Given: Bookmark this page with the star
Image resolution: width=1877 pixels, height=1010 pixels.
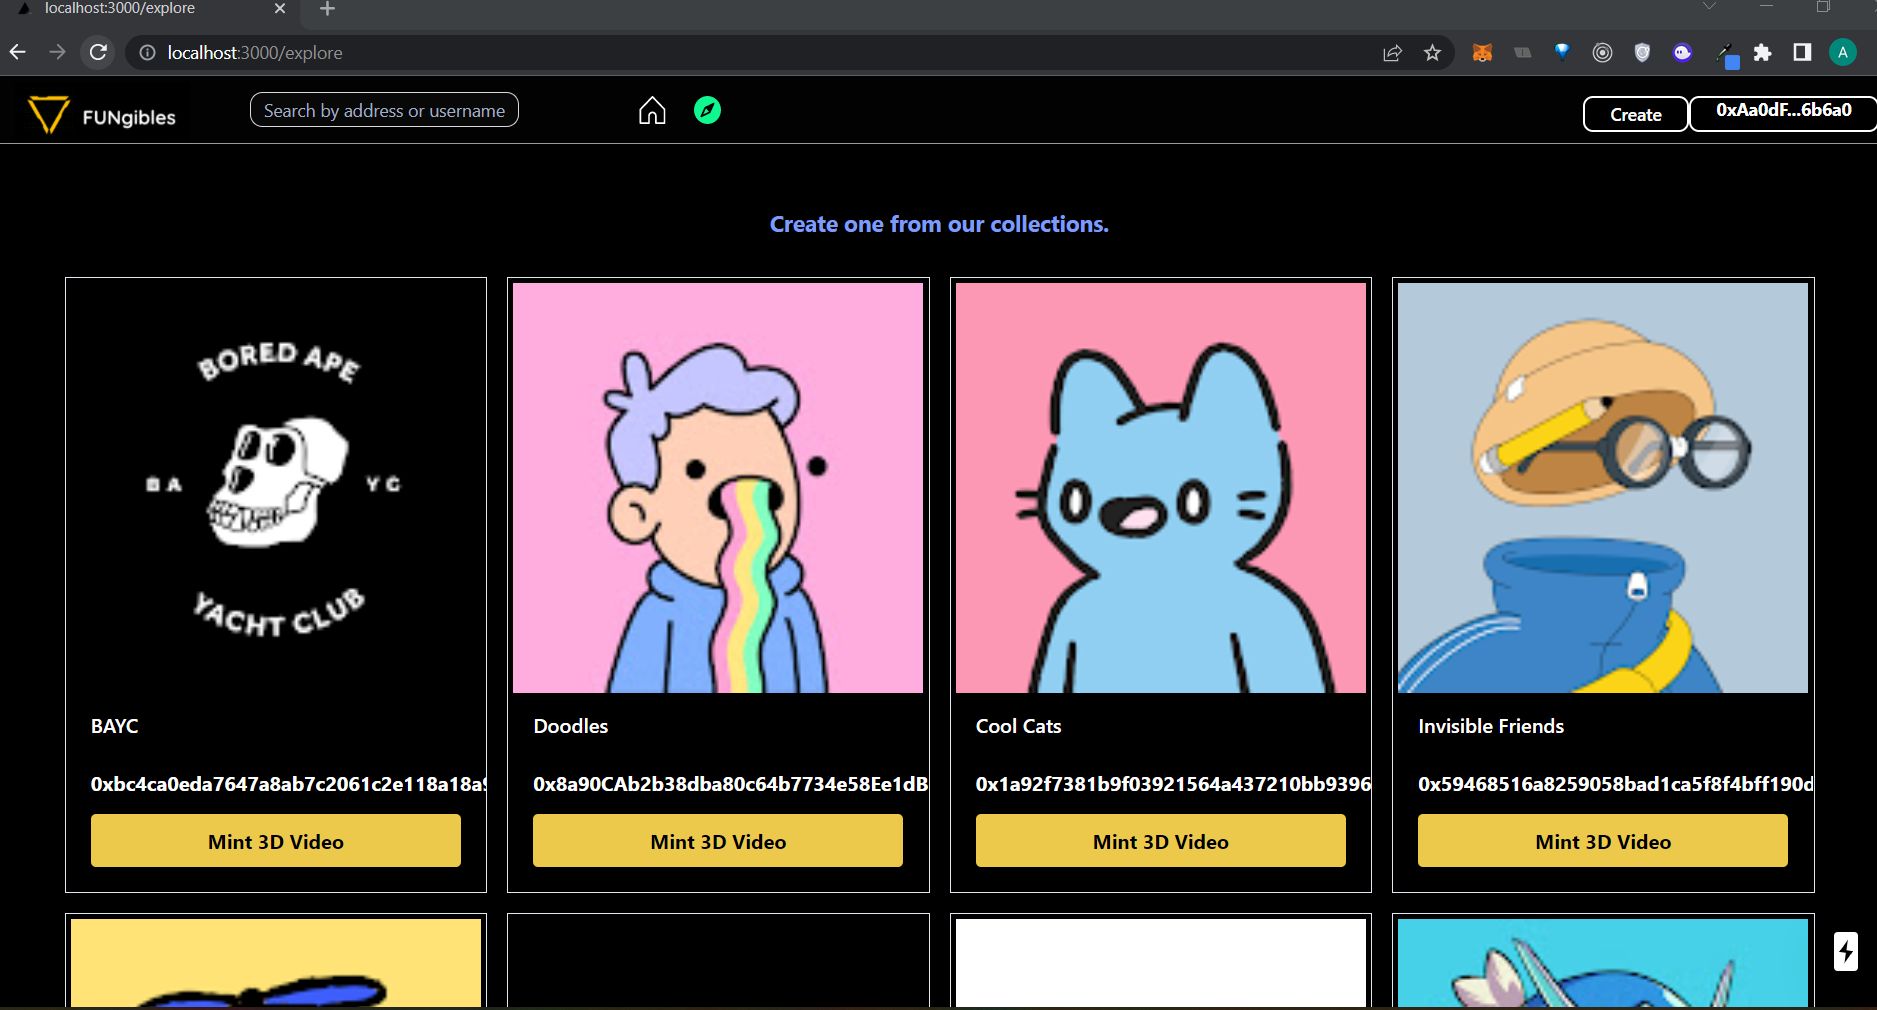Looking at the screenshot, I should (x=1432, y=53).
